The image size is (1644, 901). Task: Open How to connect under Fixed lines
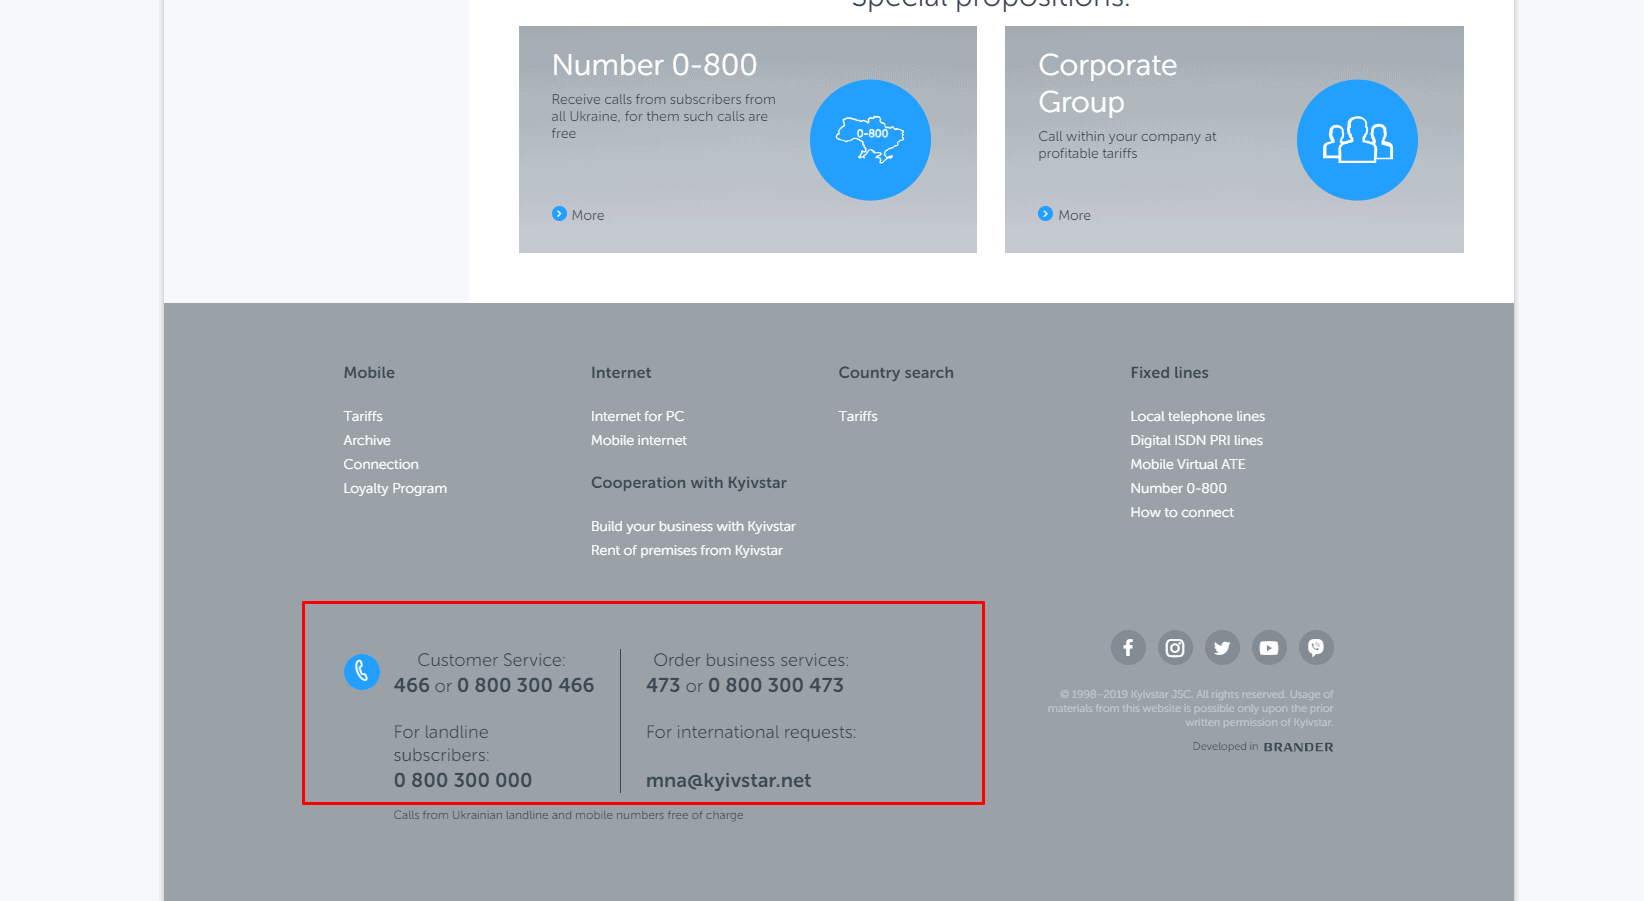1182,512
